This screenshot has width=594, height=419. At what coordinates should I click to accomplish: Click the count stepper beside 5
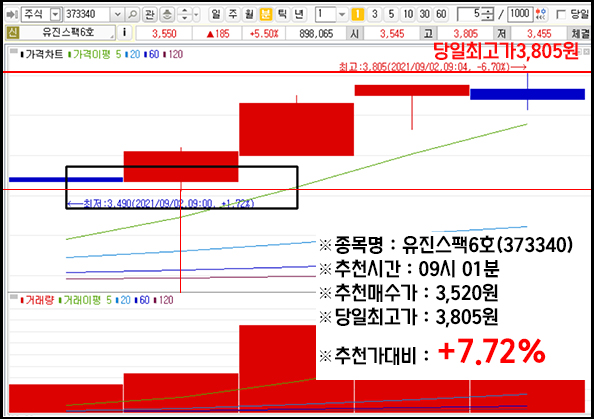coord(487,14)
